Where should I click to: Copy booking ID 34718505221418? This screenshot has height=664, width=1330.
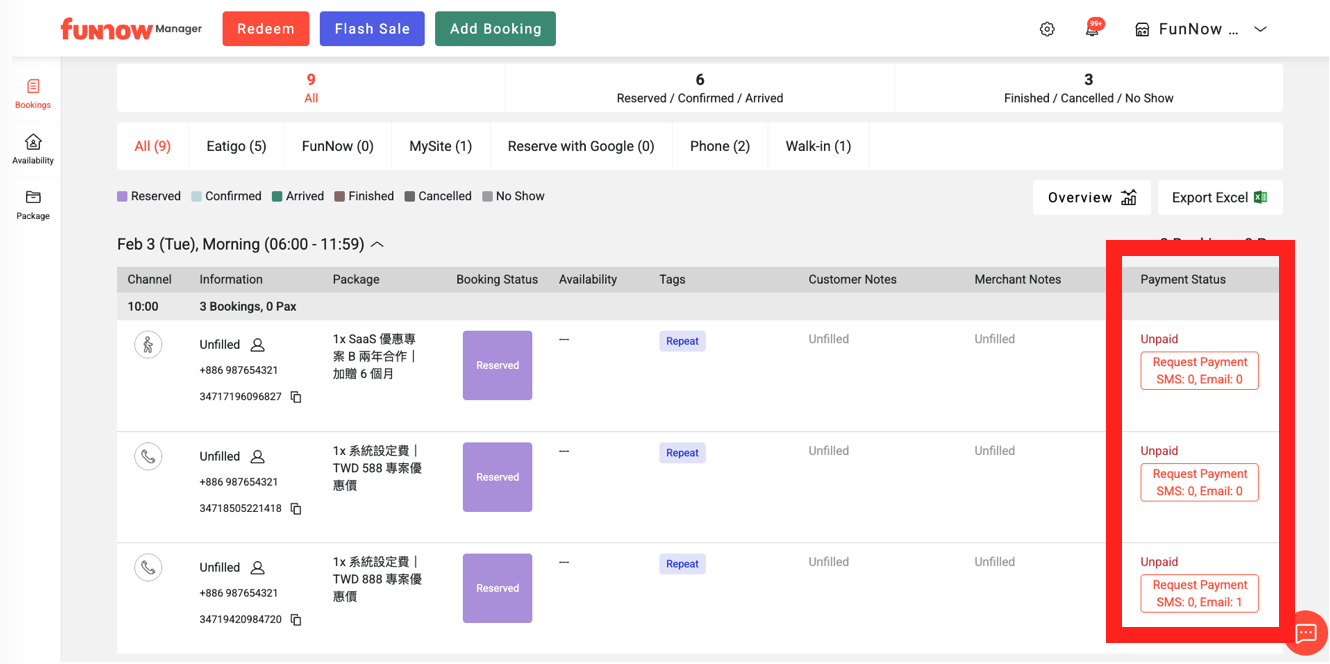tap(296, 509)
